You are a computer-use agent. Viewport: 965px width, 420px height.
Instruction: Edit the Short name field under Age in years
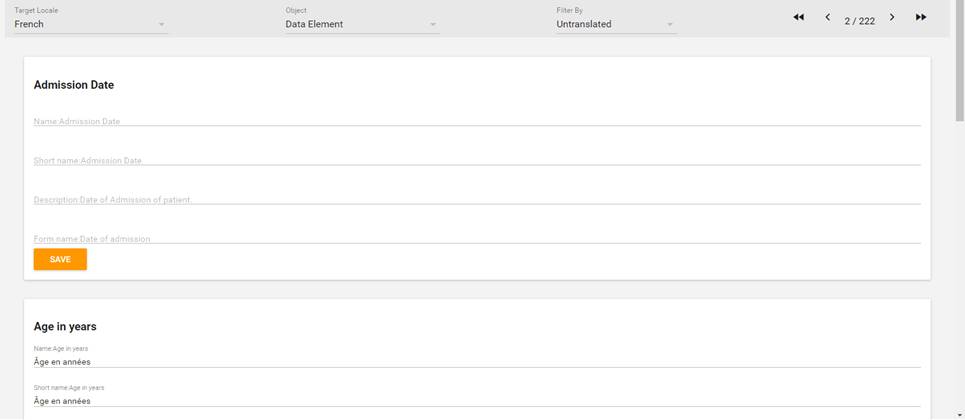click(x=476, y=400)
